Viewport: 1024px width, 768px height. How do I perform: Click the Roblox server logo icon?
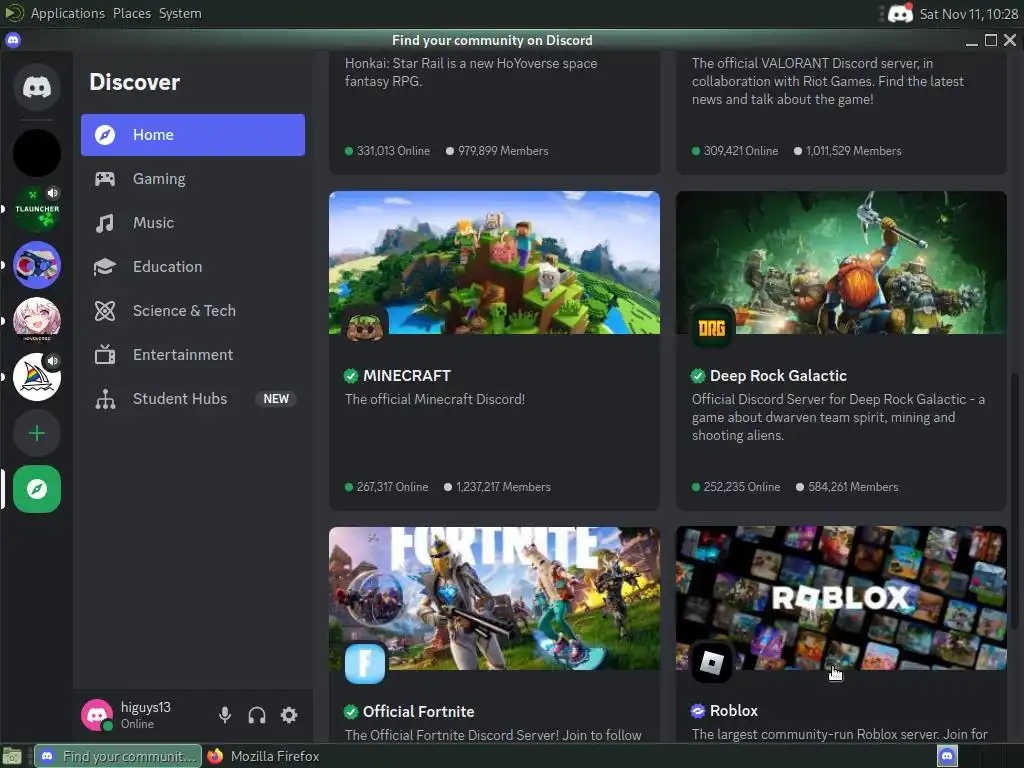coord(711,664)
